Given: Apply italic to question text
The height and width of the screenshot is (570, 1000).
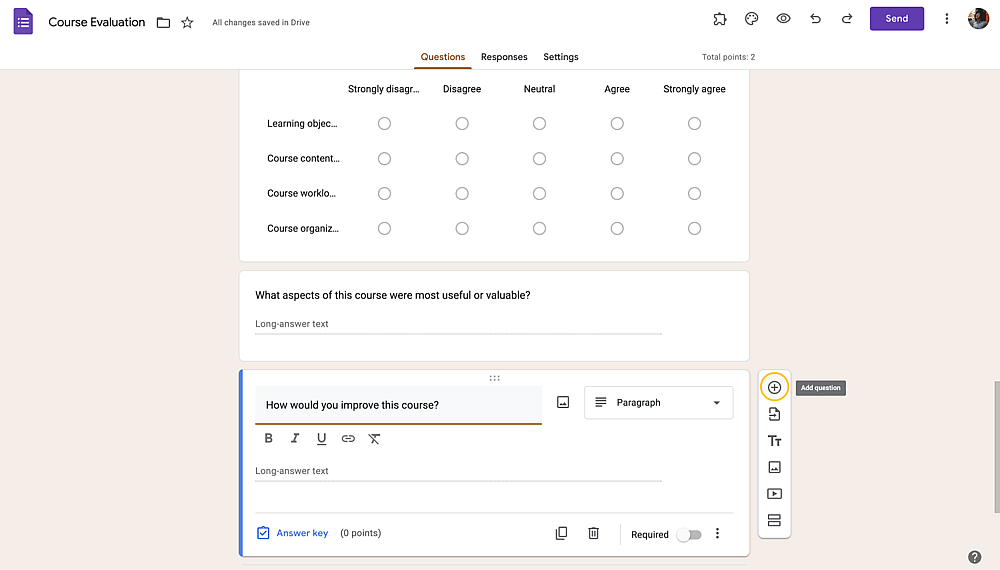Looking at the screenshot, I should [x=295, y=439].
